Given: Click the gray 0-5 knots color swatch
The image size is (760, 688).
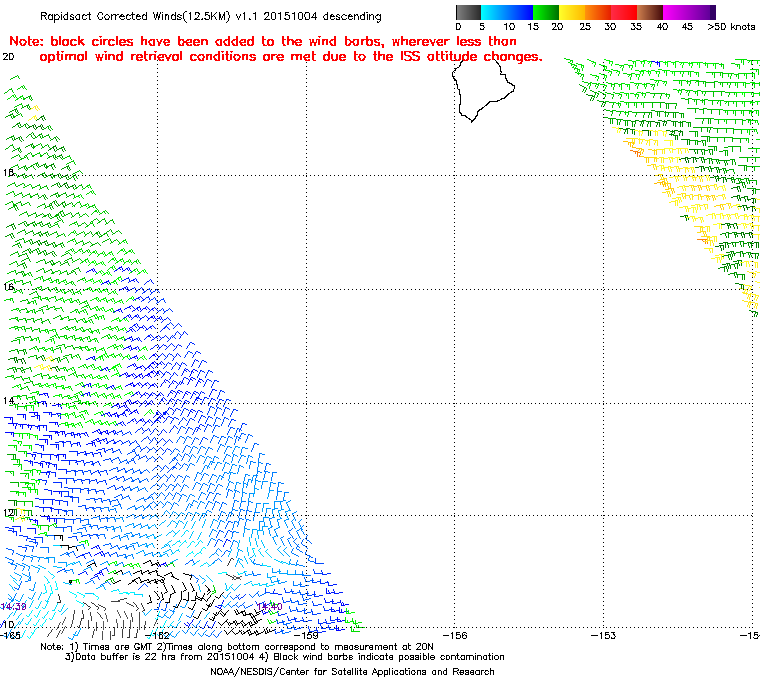Looking at the screenshot, I should (468, 12).
